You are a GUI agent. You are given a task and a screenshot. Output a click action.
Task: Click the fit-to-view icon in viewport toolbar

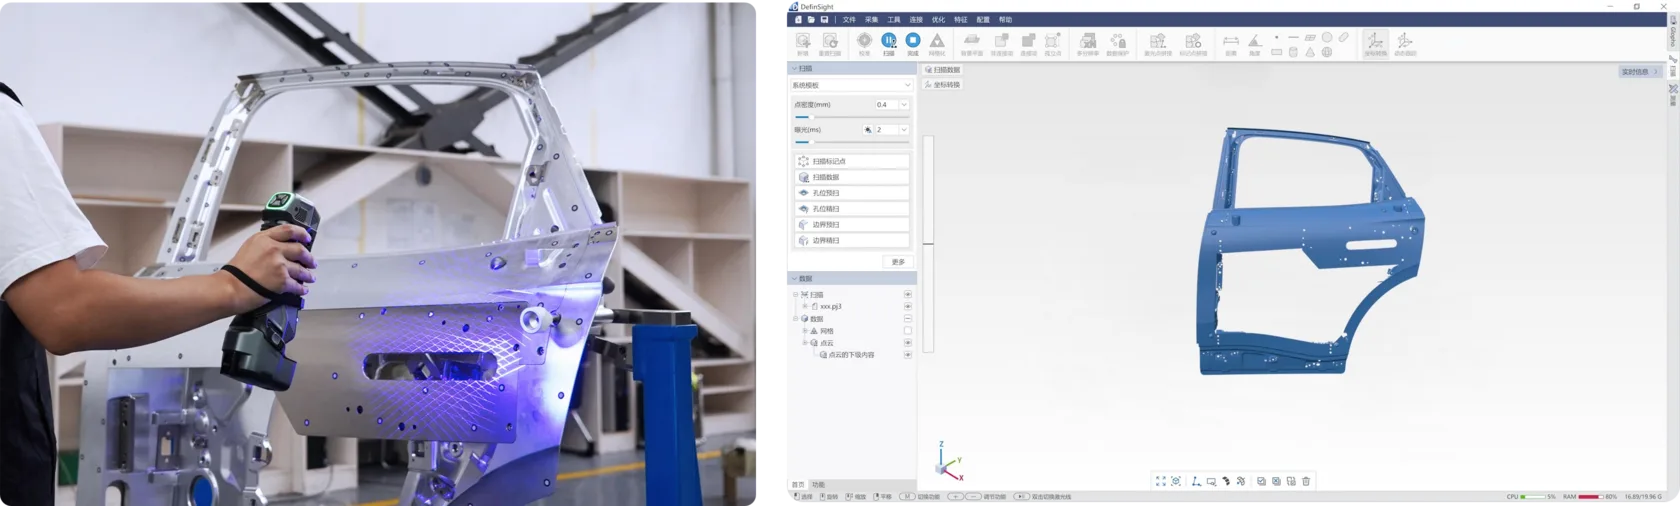click(1161, 481)
